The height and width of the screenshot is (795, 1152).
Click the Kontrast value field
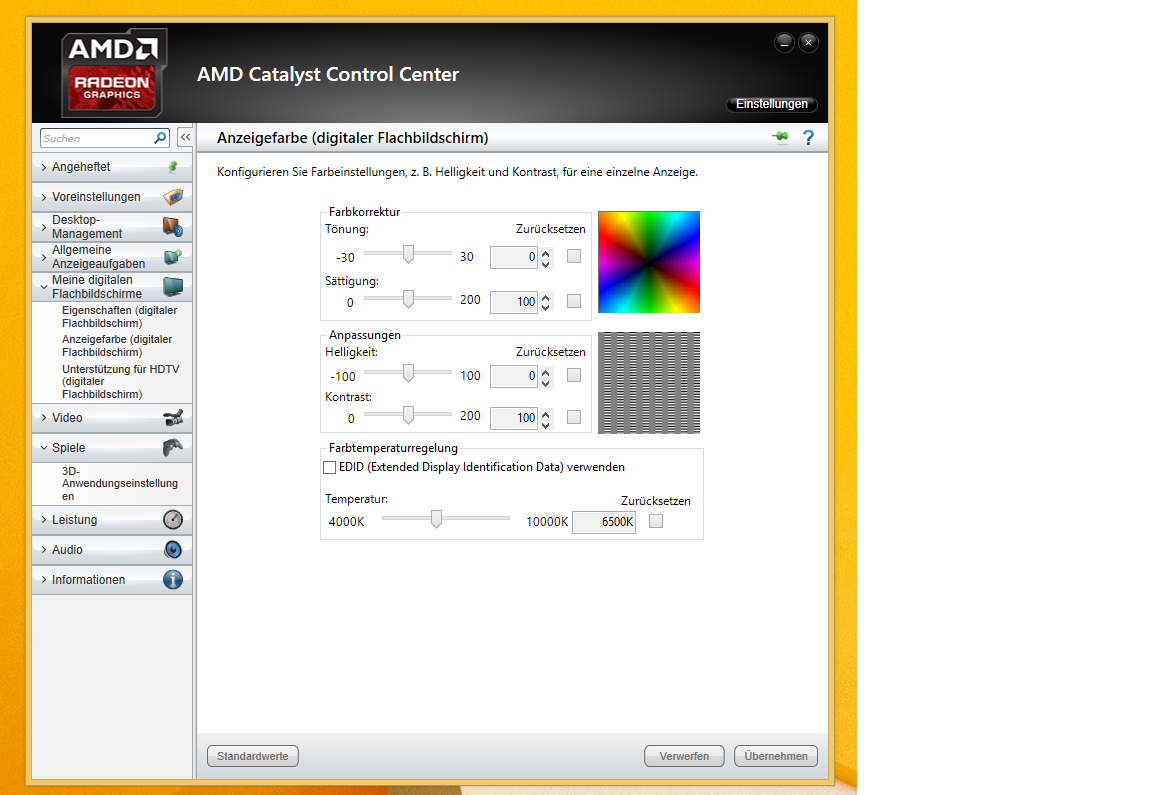tap(514, 418)
